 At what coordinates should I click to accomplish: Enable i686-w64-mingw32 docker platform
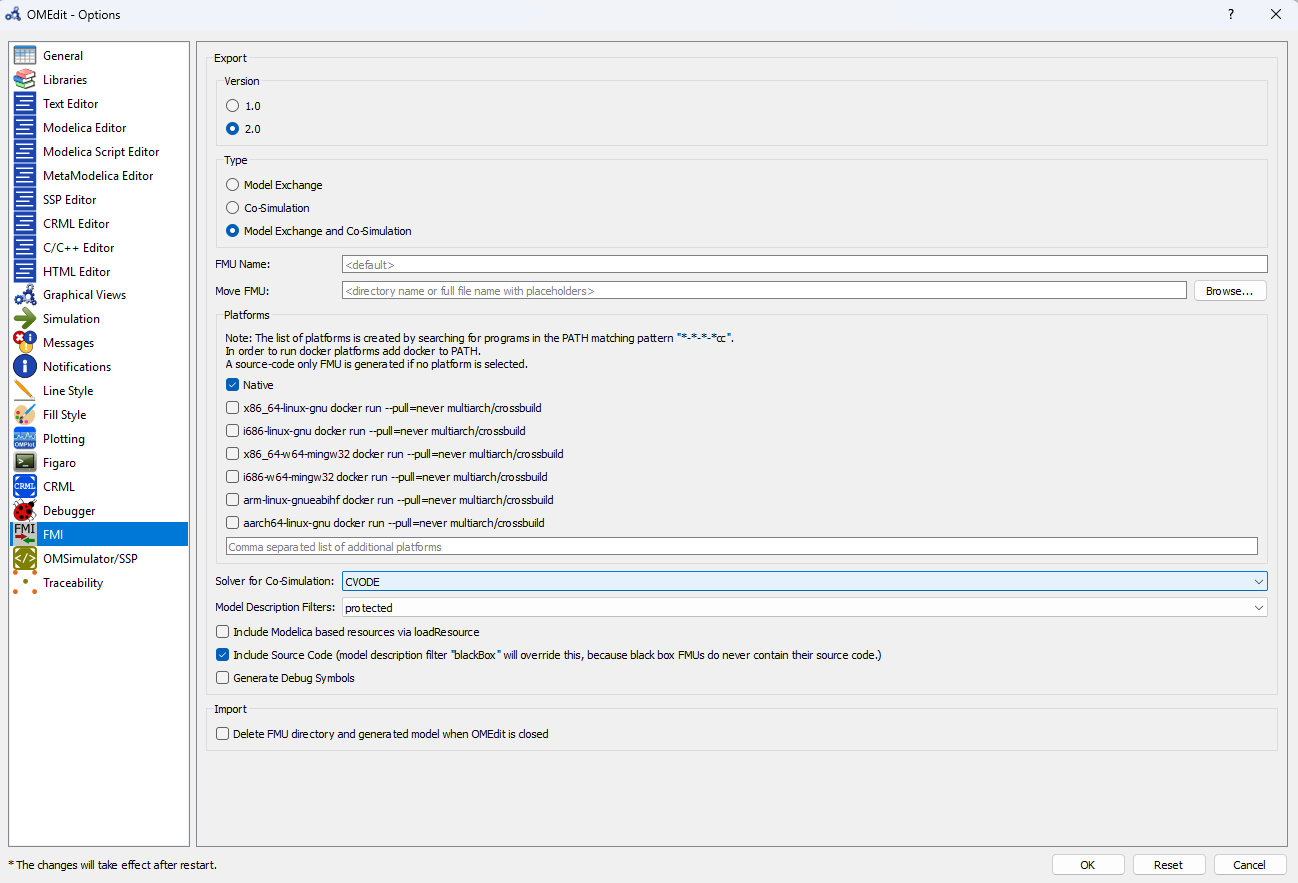click(233, 477)
